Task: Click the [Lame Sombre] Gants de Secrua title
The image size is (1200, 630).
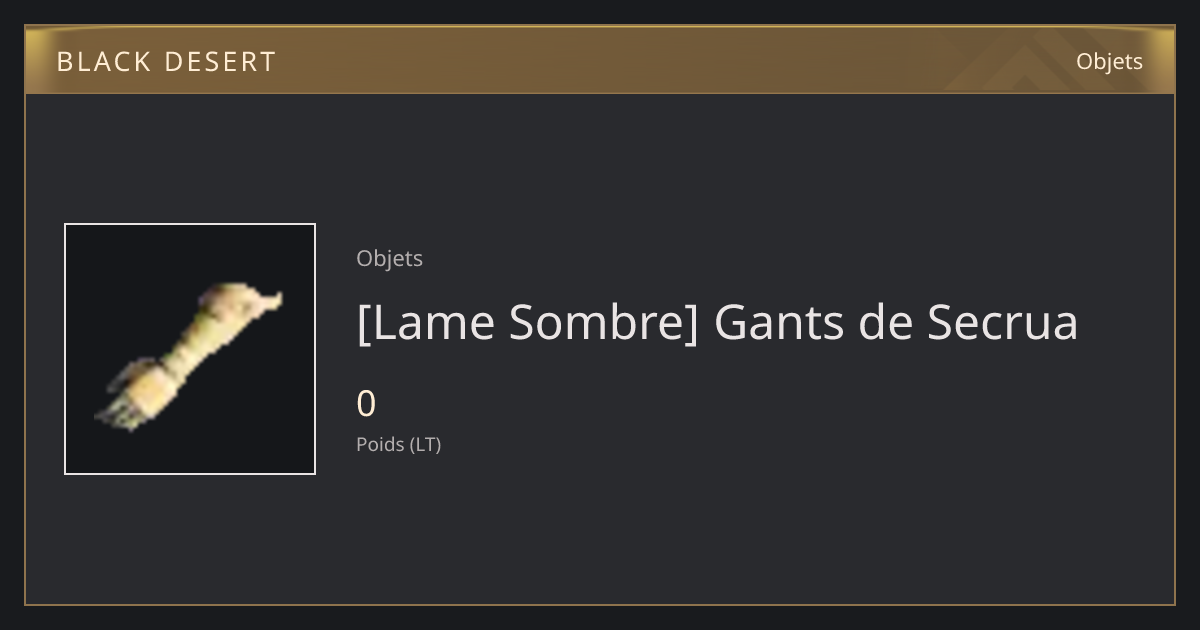Action: (717, 322)
